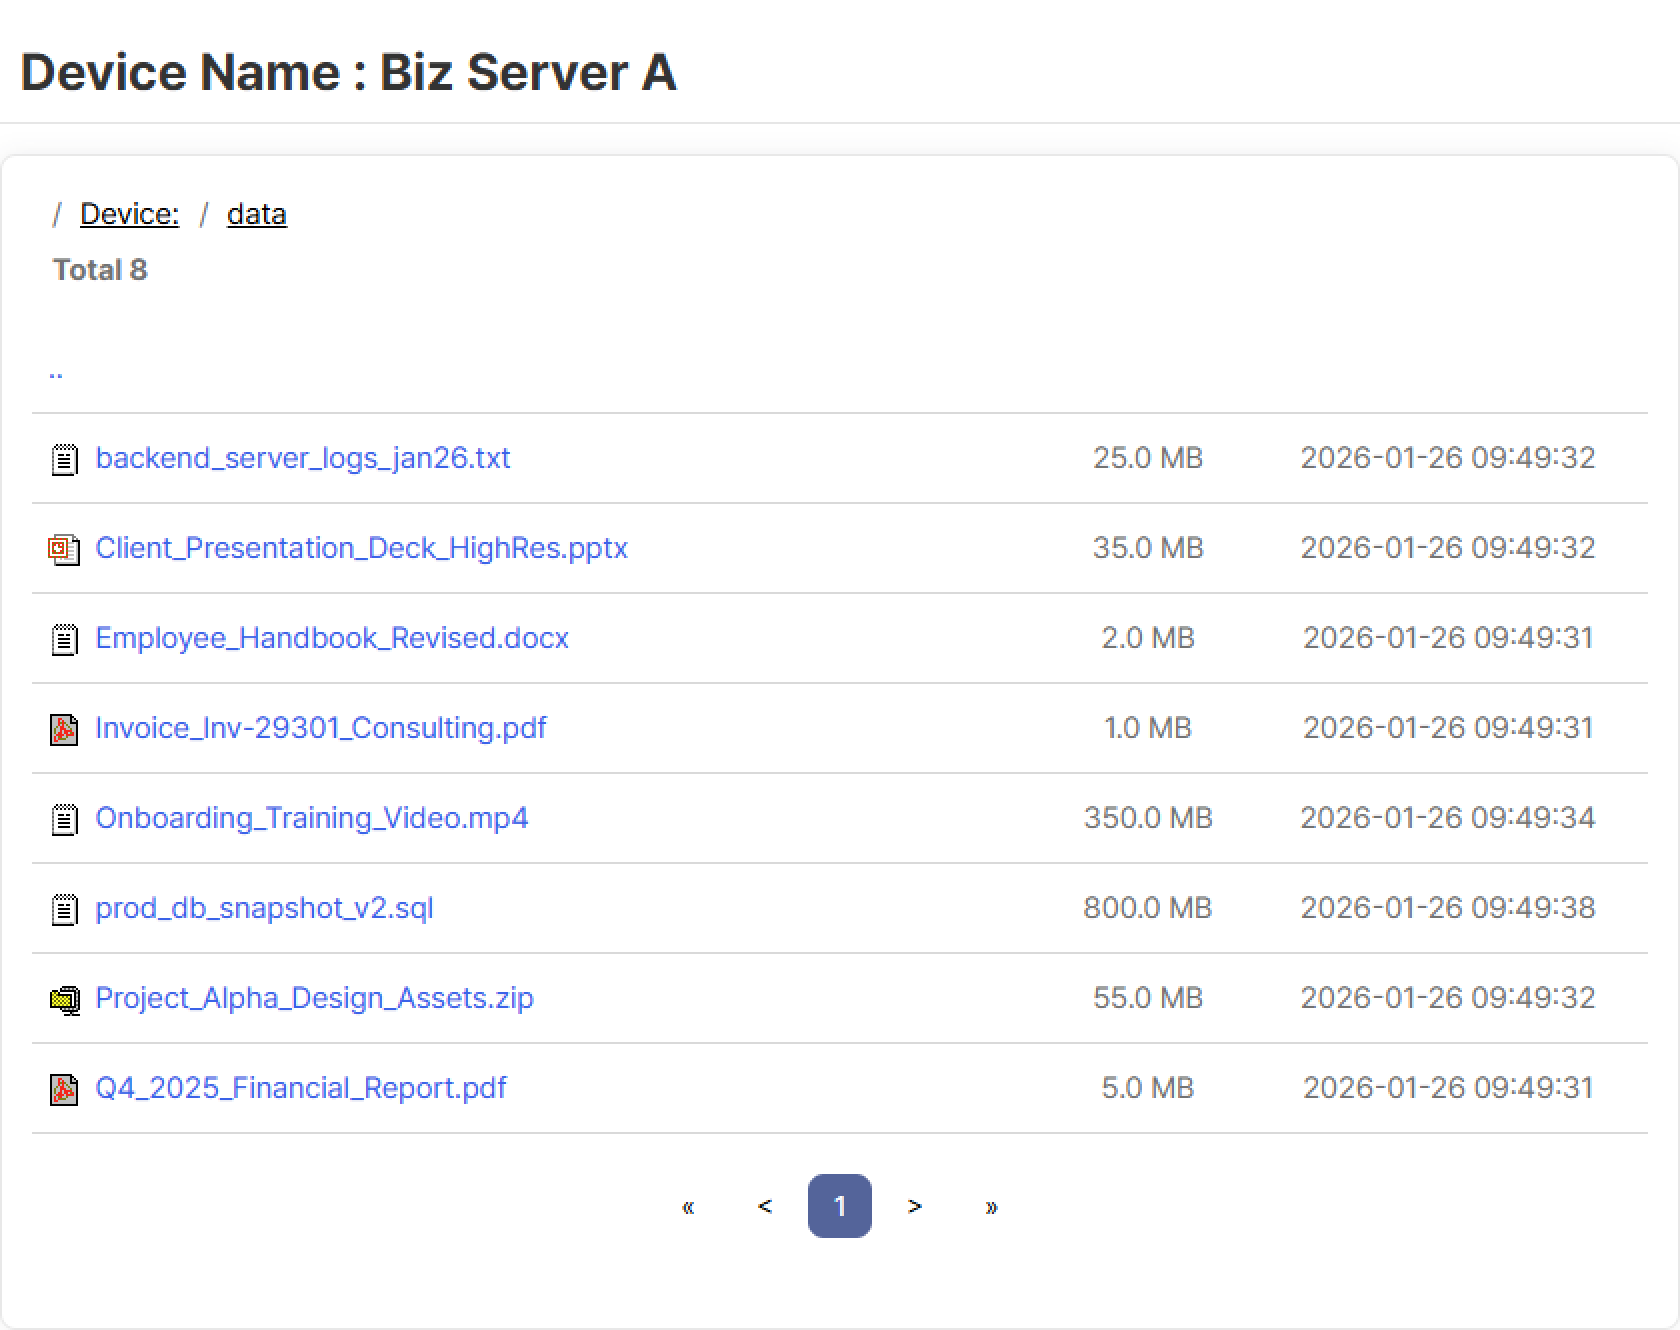The image size is (1680, 1330).
Task: Click the text file icon beside backend_server_logs_jan26.txt
Action: point(64,459)
